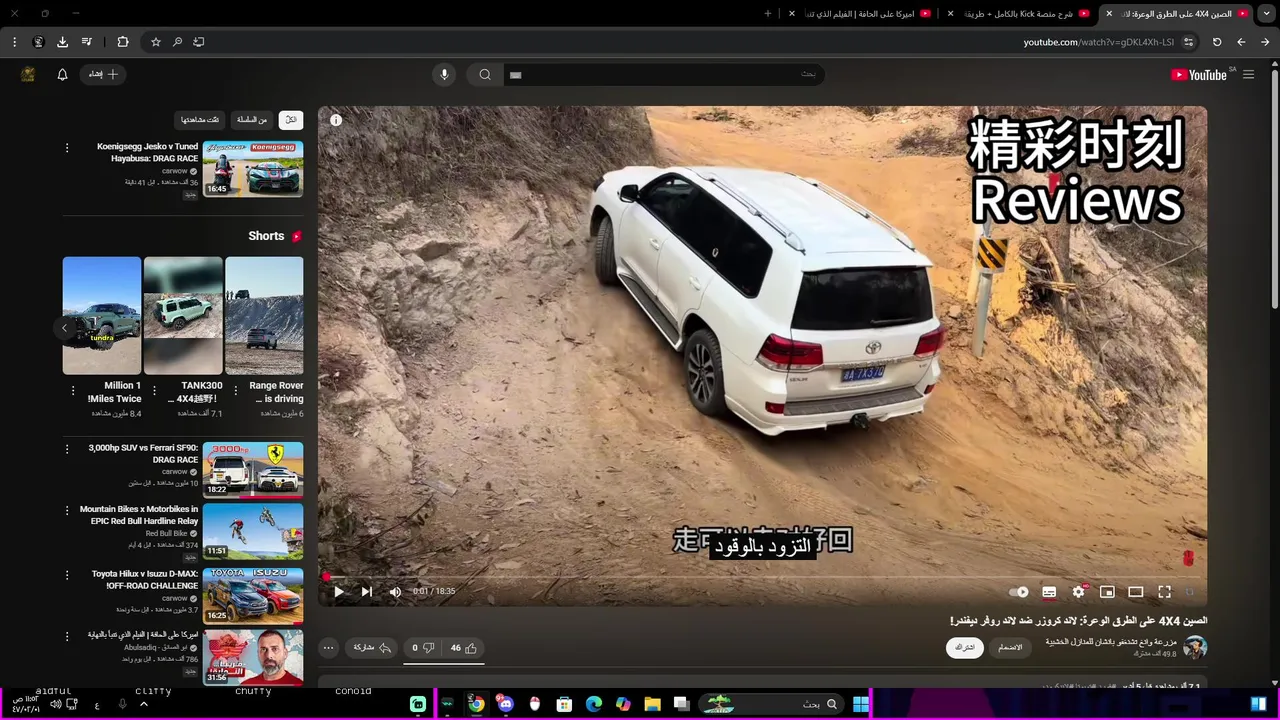1280x720 pixels.
Task: Enter full screen mode
Action: pos(1165,592)
